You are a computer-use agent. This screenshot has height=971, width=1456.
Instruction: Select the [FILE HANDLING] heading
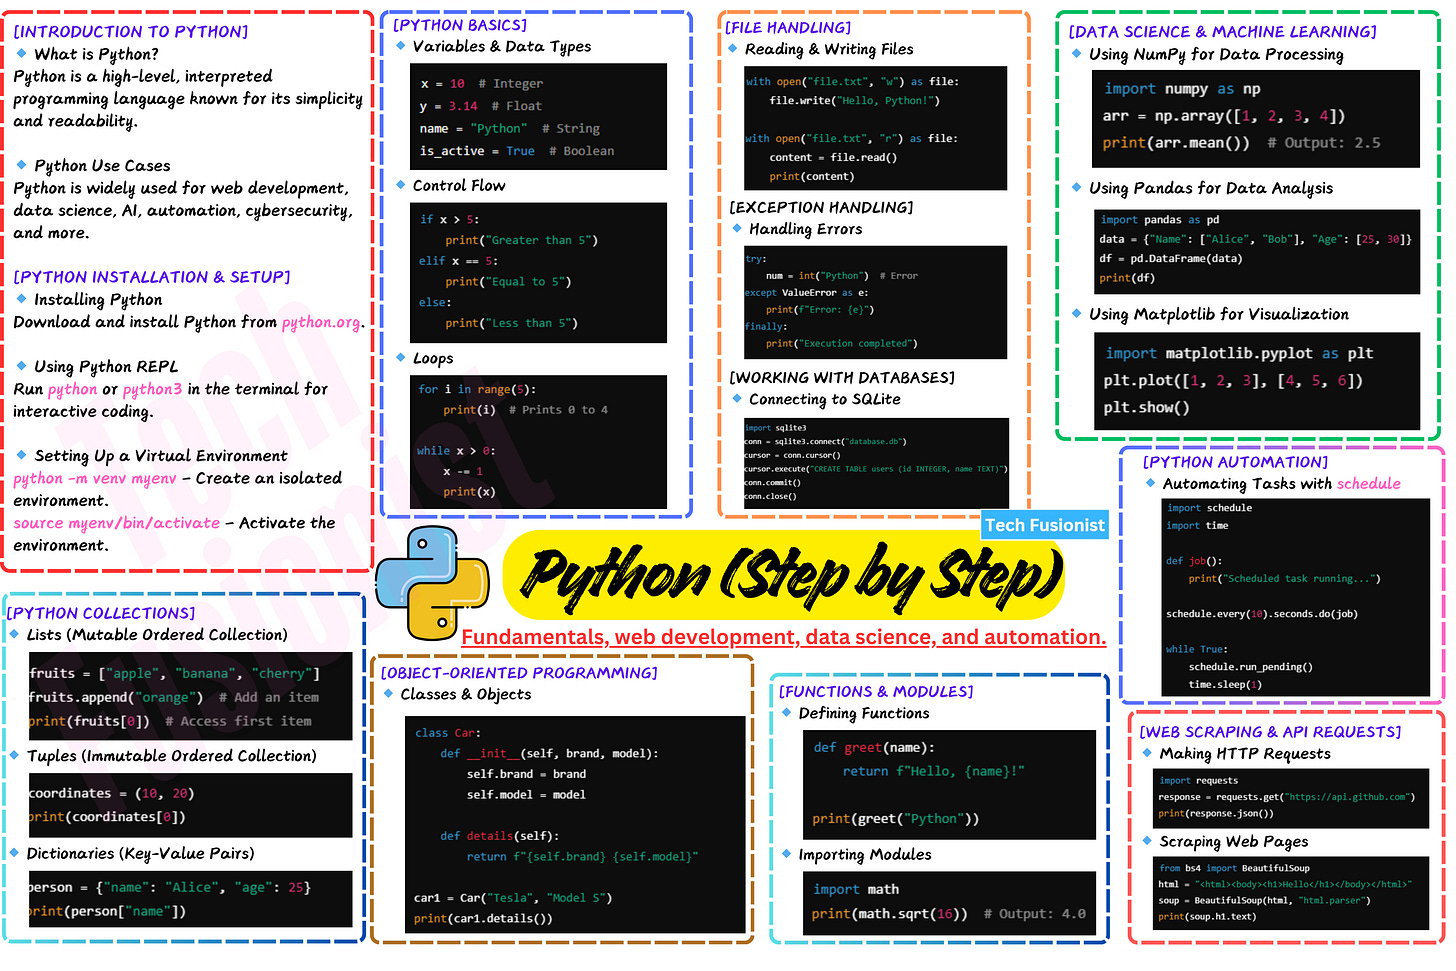coord(789,28)
